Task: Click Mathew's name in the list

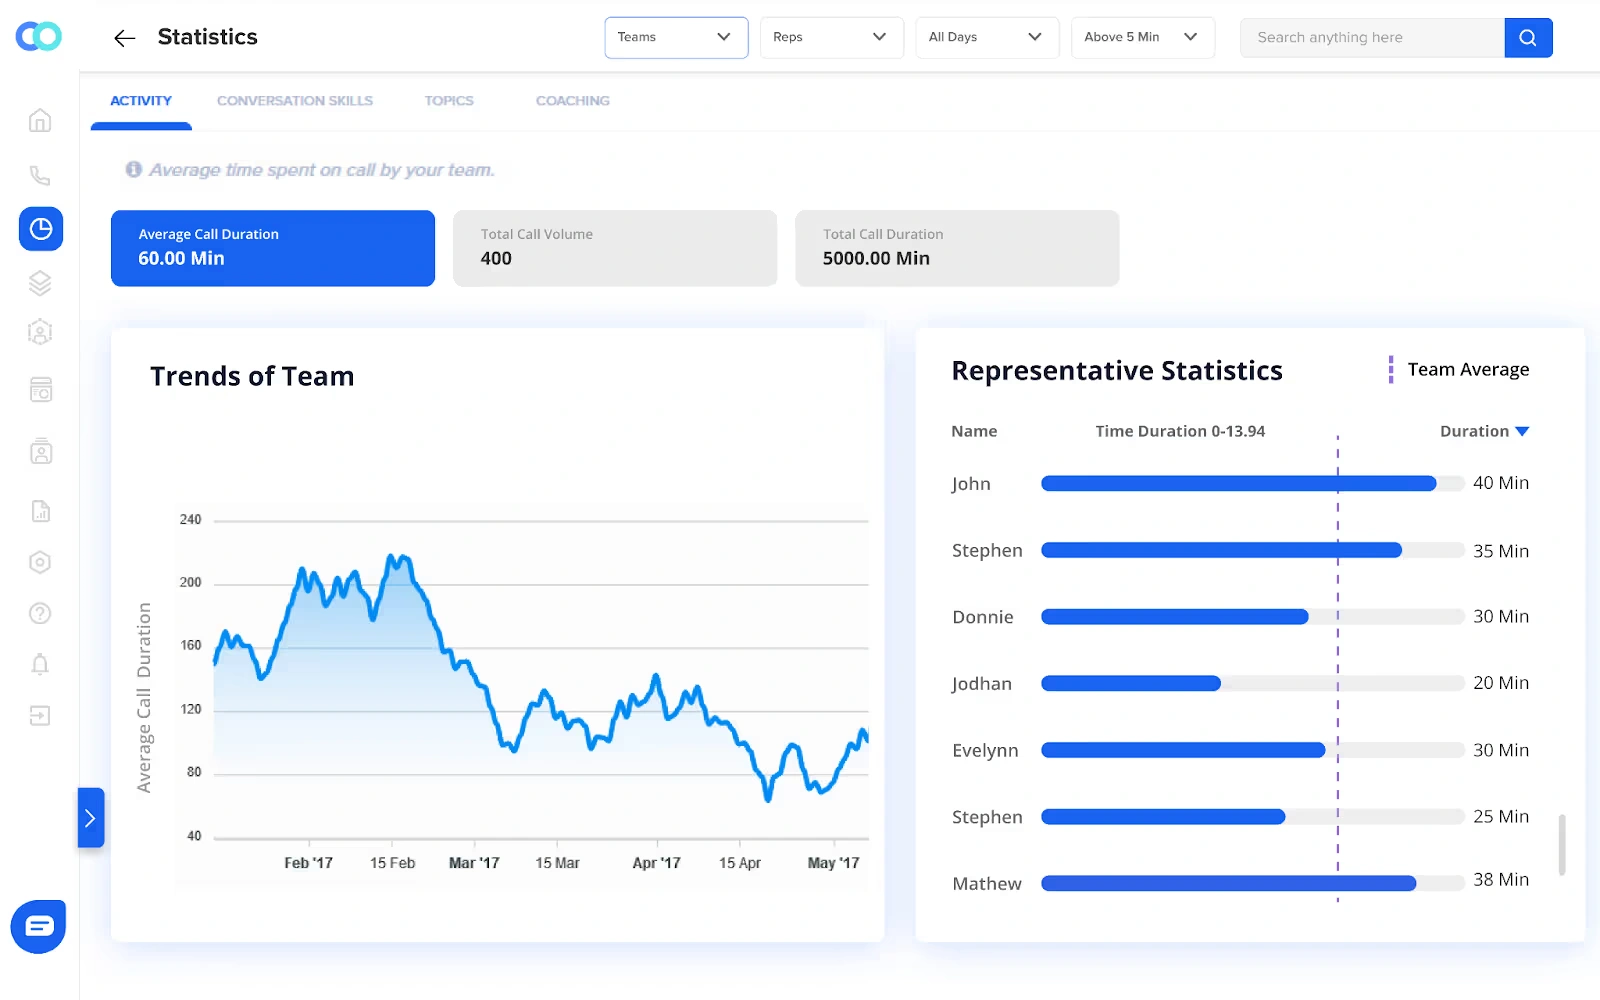Action: tap(987, 884)
